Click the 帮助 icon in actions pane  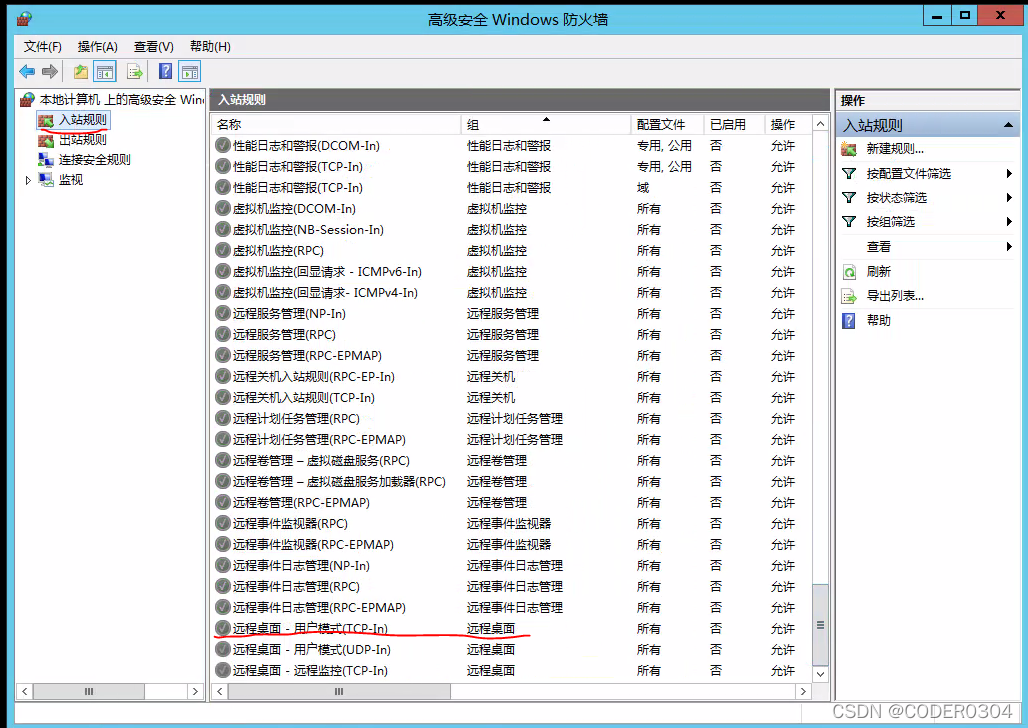point(848,321)
